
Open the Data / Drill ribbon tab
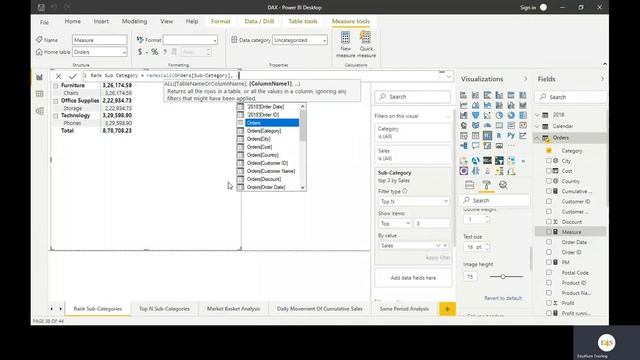coord(259,21)
